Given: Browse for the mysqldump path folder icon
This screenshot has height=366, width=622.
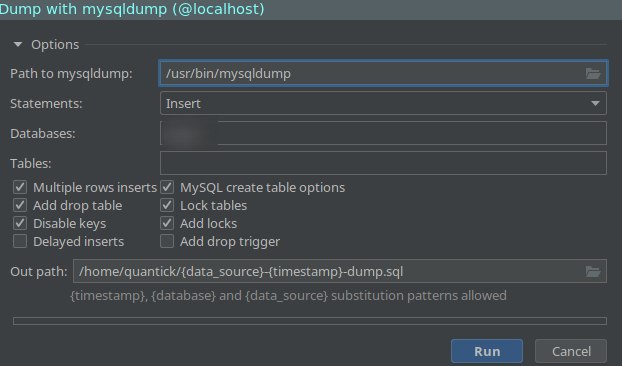Looking at the screenshot, I should 593,73.
